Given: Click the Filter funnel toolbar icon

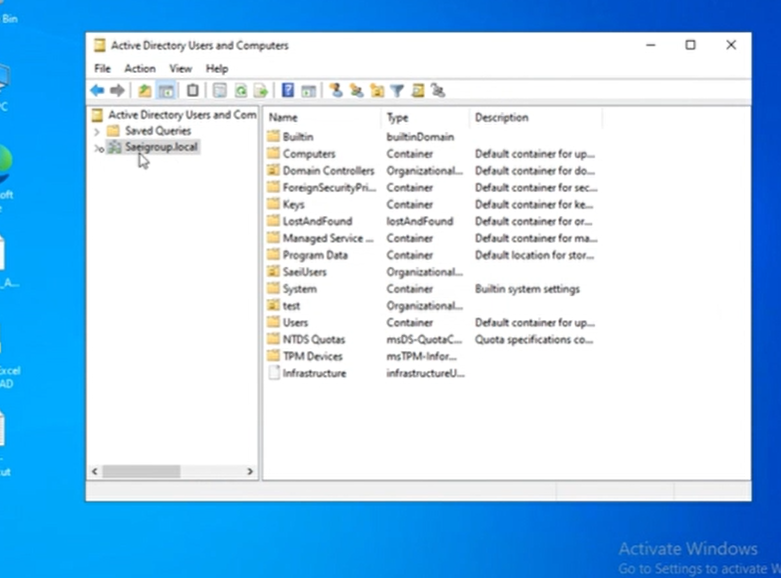Looking at the screenshot, I should (x=397, y=91).
